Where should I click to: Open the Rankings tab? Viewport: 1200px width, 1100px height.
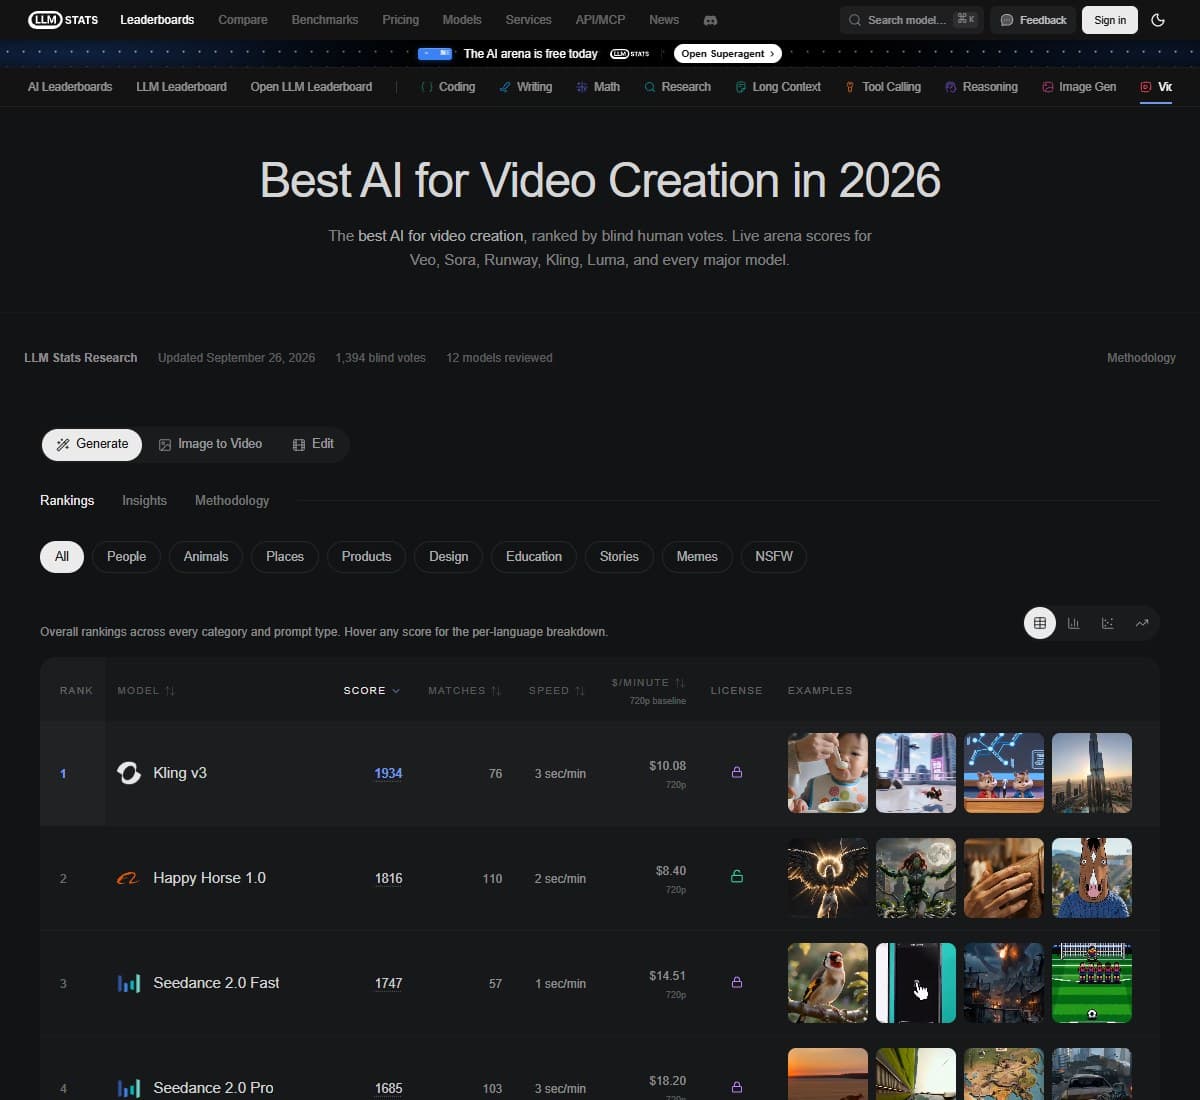pyautogui.click(x=67, y=500)
